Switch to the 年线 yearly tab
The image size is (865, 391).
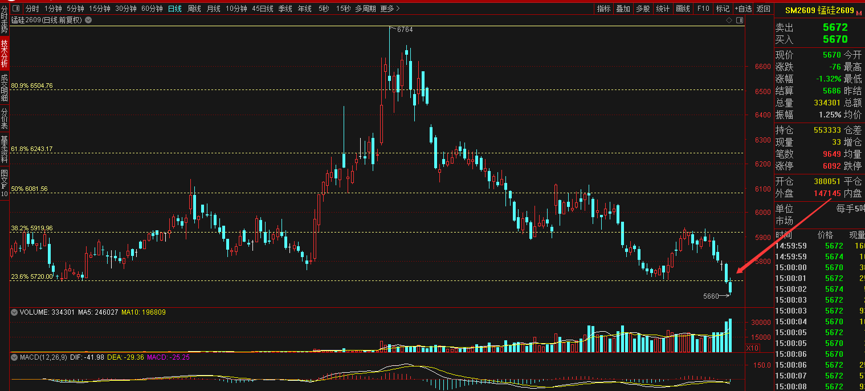pos(304,8)
